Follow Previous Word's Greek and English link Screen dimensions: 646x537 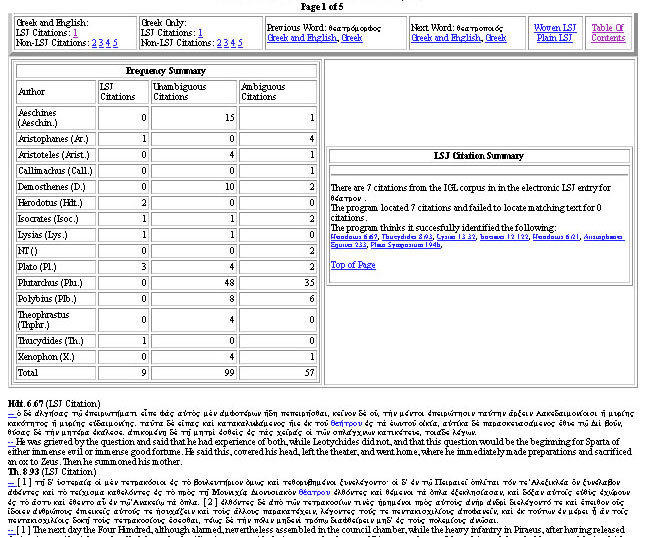(x=302, y=38)
